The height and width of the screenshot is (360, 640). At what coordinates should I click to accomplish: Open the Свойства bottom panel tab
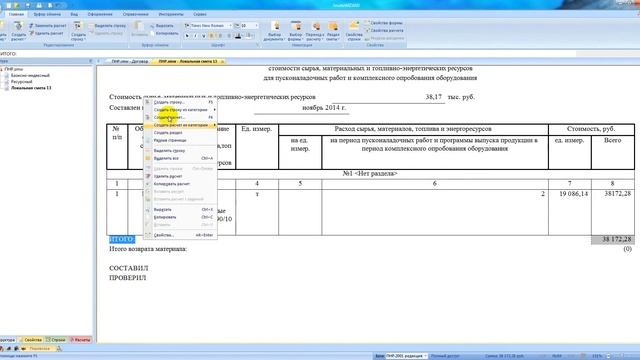31,340
